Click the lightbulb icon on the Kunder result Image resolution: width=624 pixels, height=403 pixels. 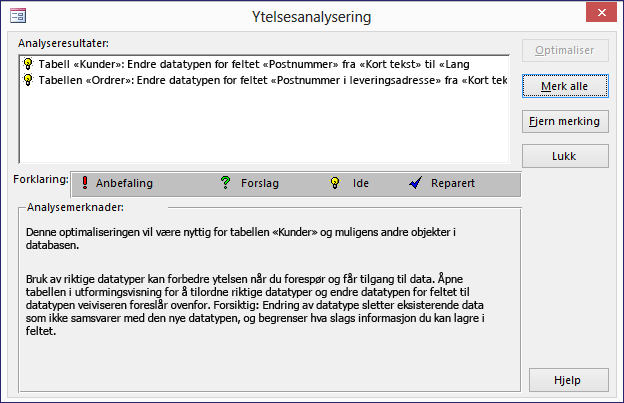[28, 64]
